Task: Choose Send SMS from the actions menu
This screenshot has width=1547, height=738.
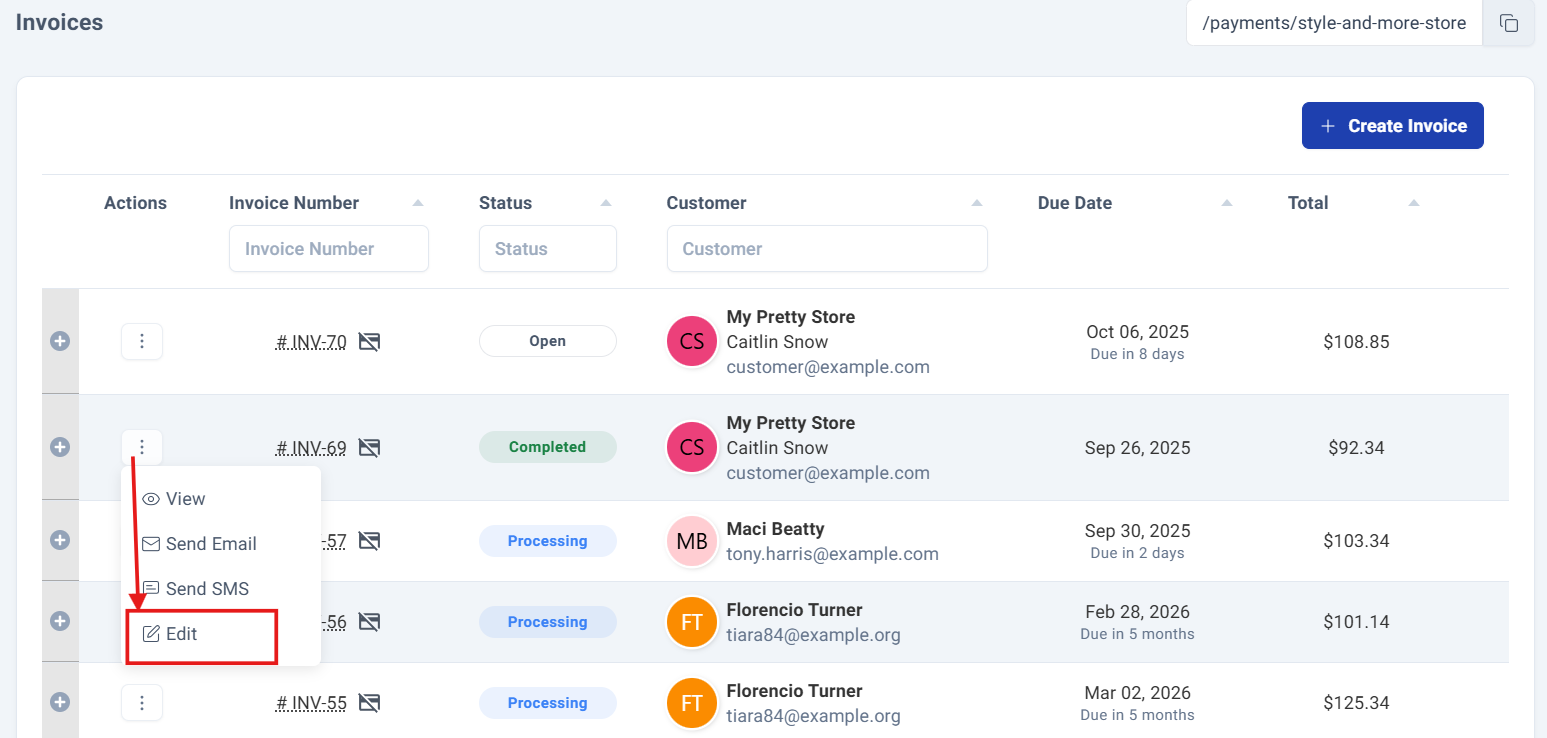Action: (221, 589)
